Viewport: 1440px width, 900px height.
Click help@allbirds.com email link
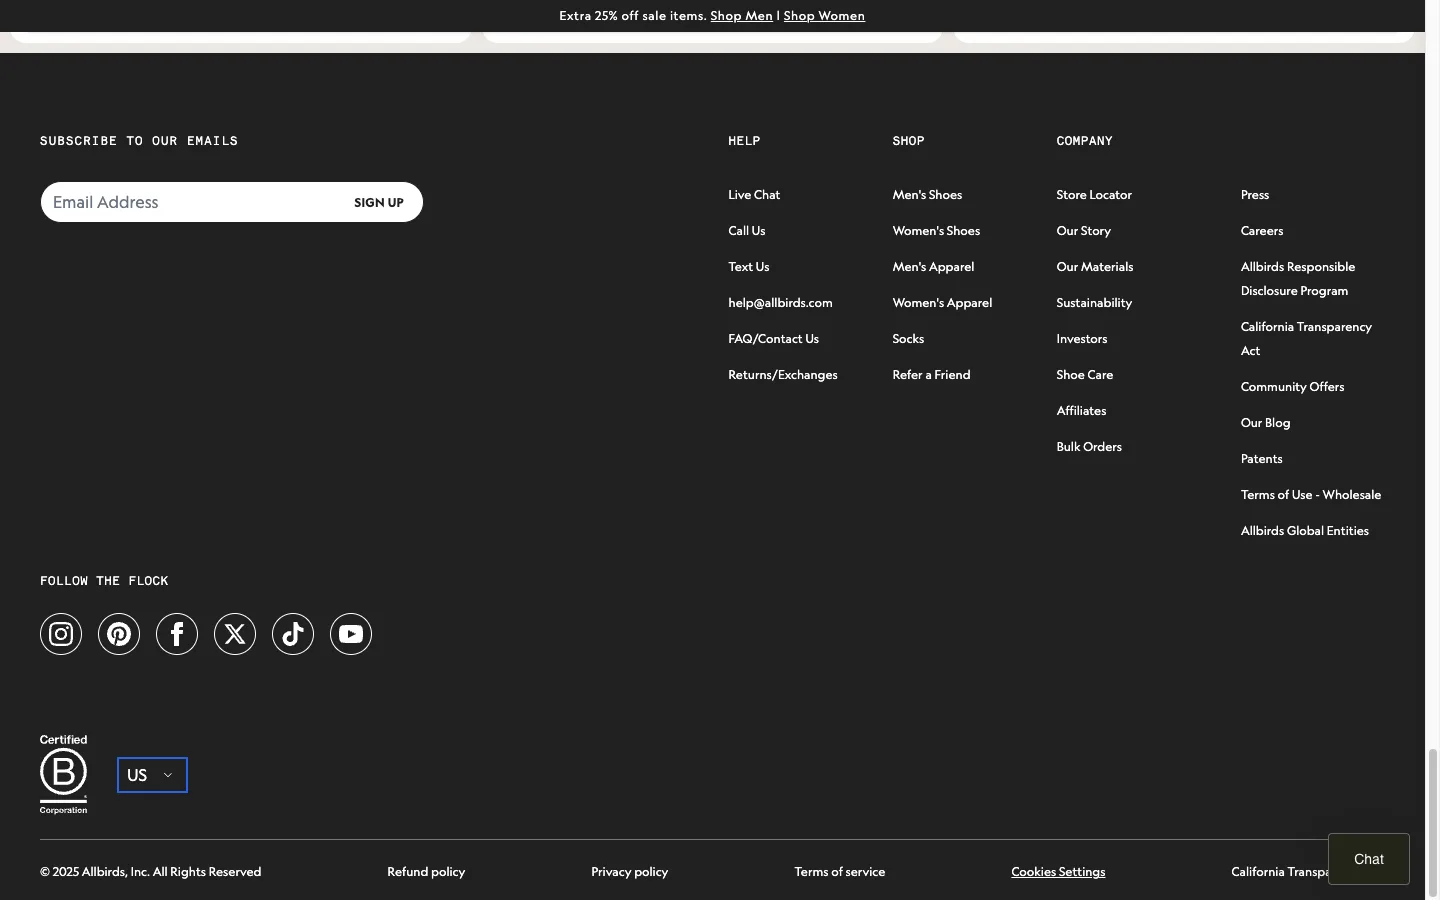(x=780, y=303)
